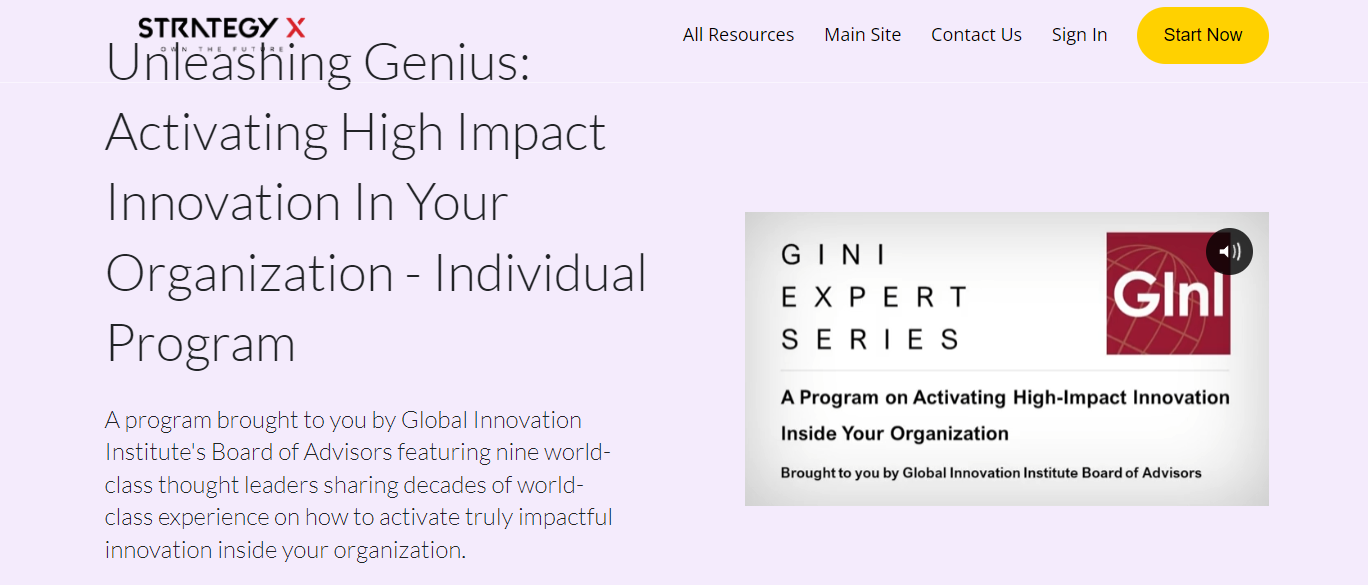Open the Contact Us link
1368x585 pixels.
976,35
